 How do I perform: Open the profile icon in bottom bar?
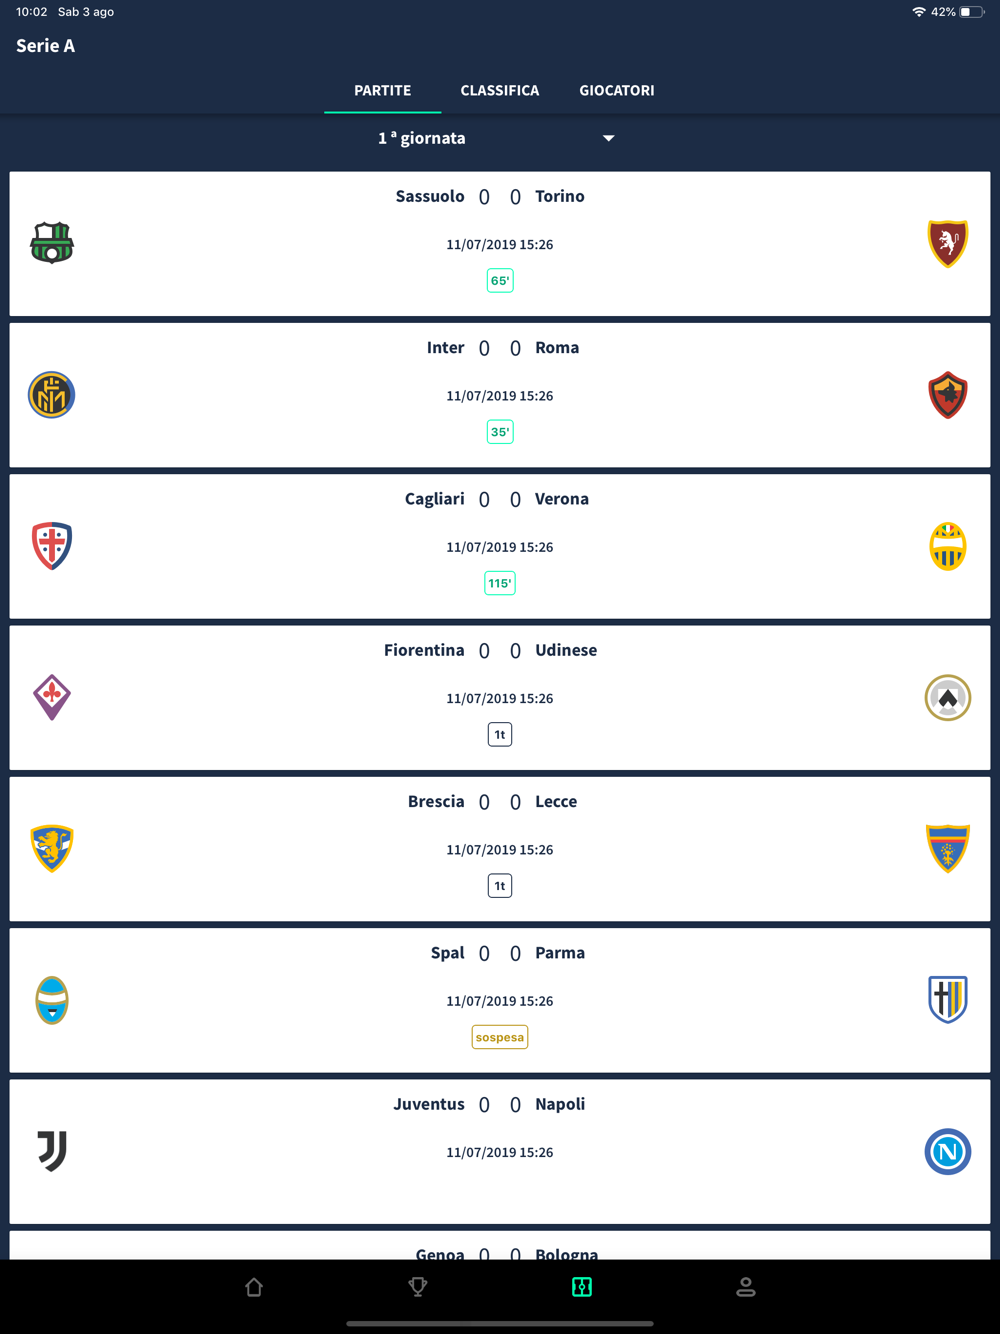(746, 1287)
